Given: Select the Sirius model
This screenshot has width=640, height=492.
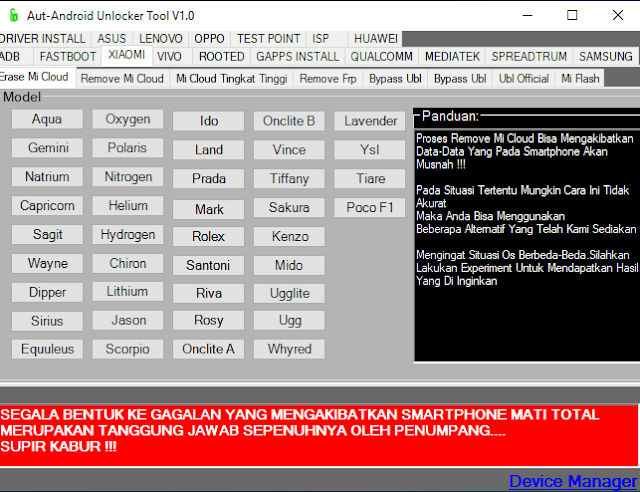Looking at the screenshot, I should [47, 321].
